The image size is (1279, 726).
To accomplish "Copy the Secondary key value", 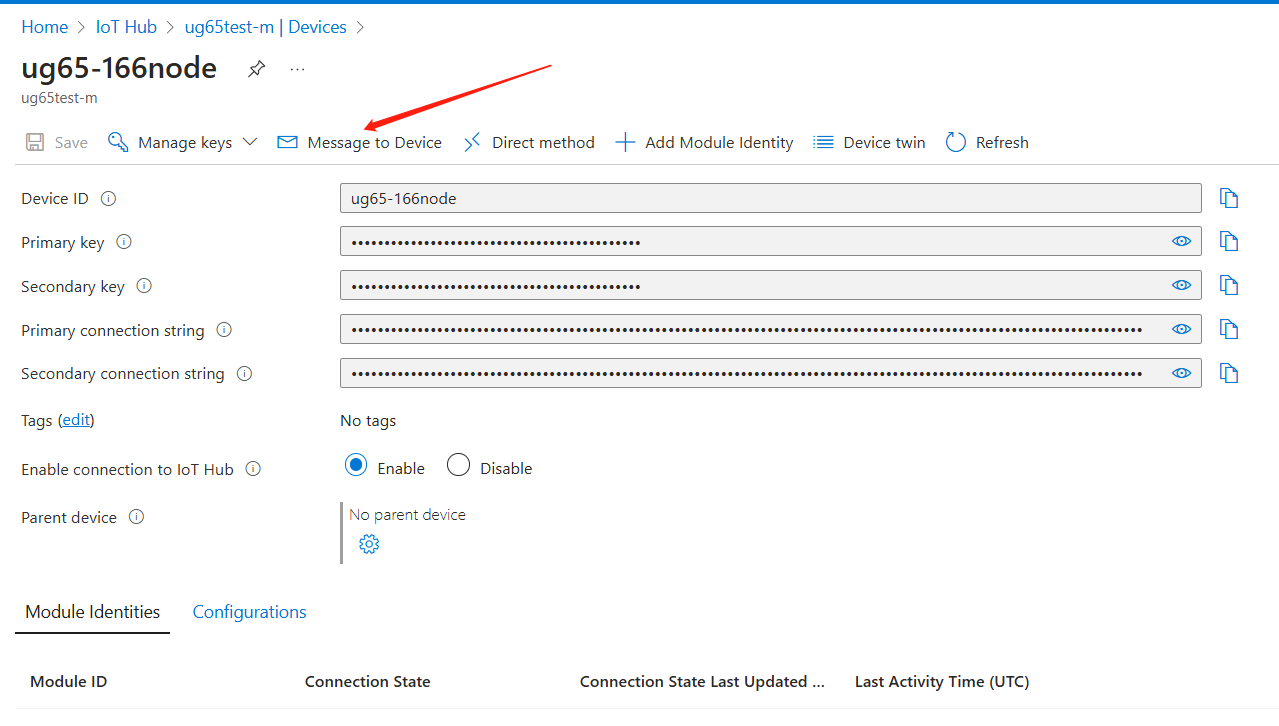I will click(1229, 285).
